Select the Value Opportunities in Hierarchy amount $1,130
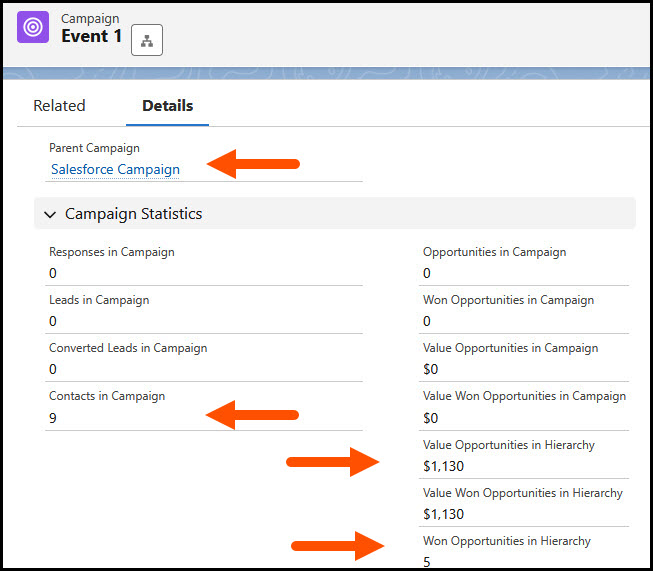Image resolution: width=653 pixels, height=571 pixels. (x=444, y=466)
